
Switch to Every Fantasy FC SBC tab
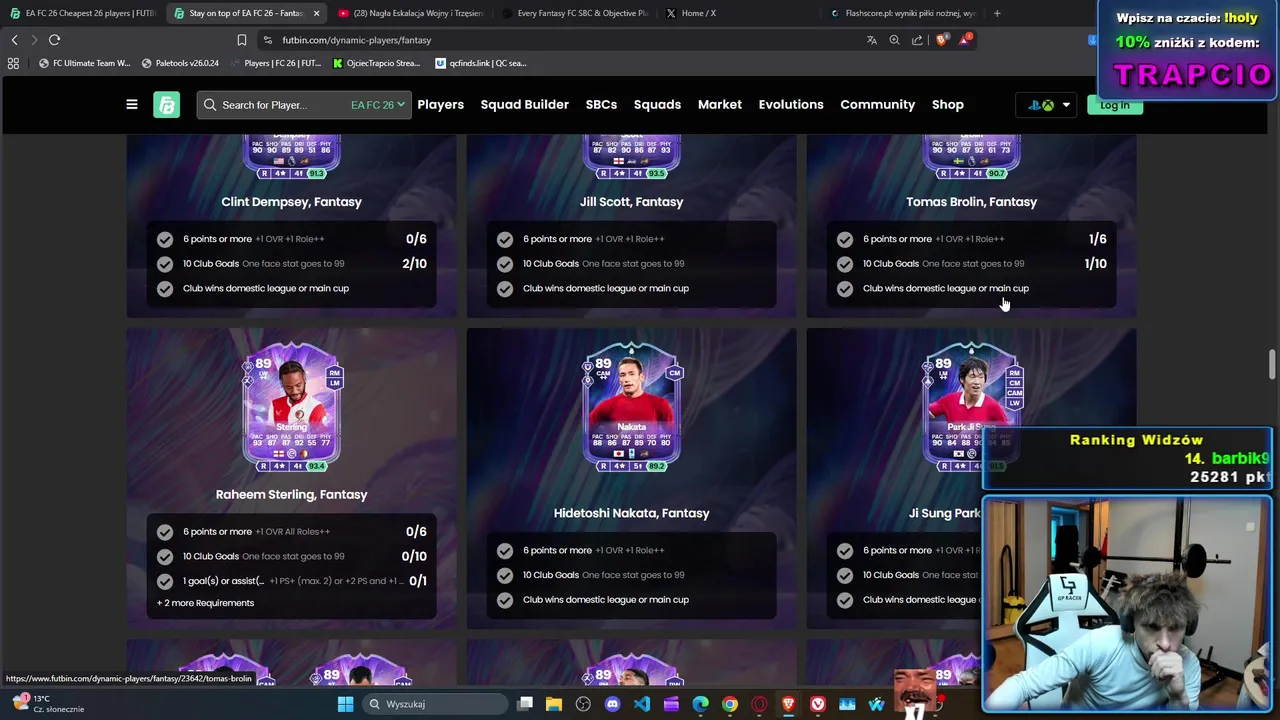[x=574, y=13]
